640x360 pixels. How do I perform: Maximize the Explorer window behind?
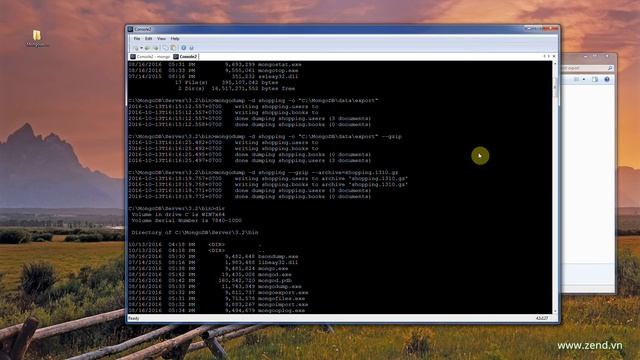[596, 56]
